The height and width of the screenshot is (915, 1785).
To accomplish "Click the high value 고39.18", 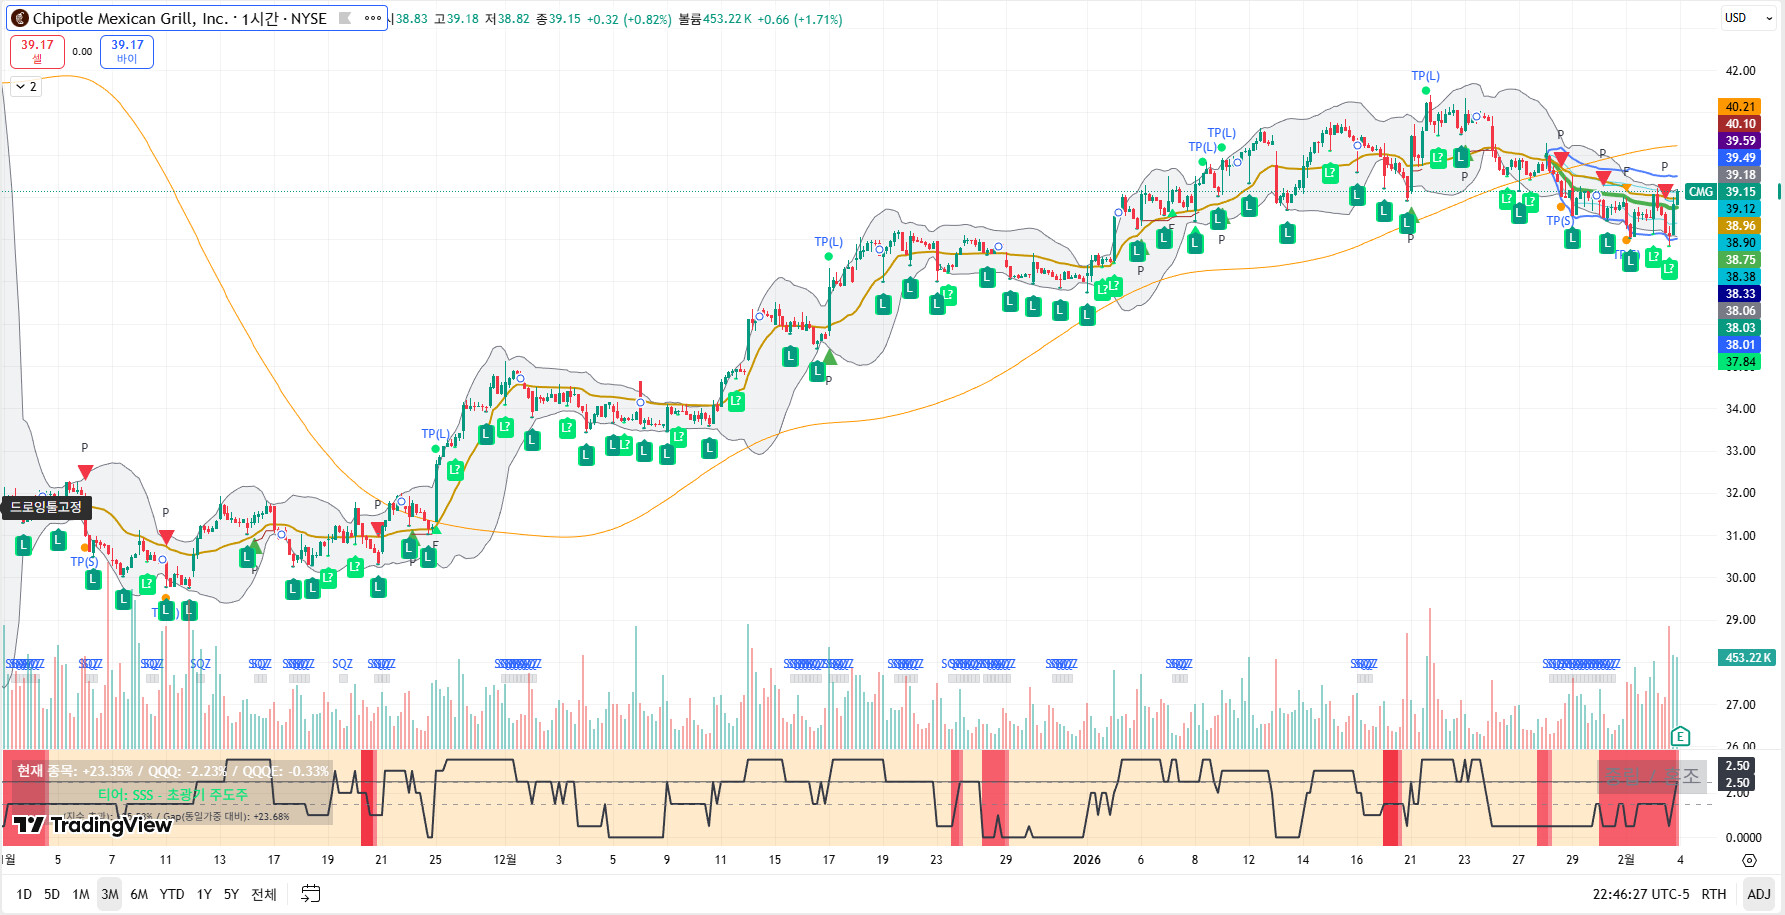I will [456, 19].
